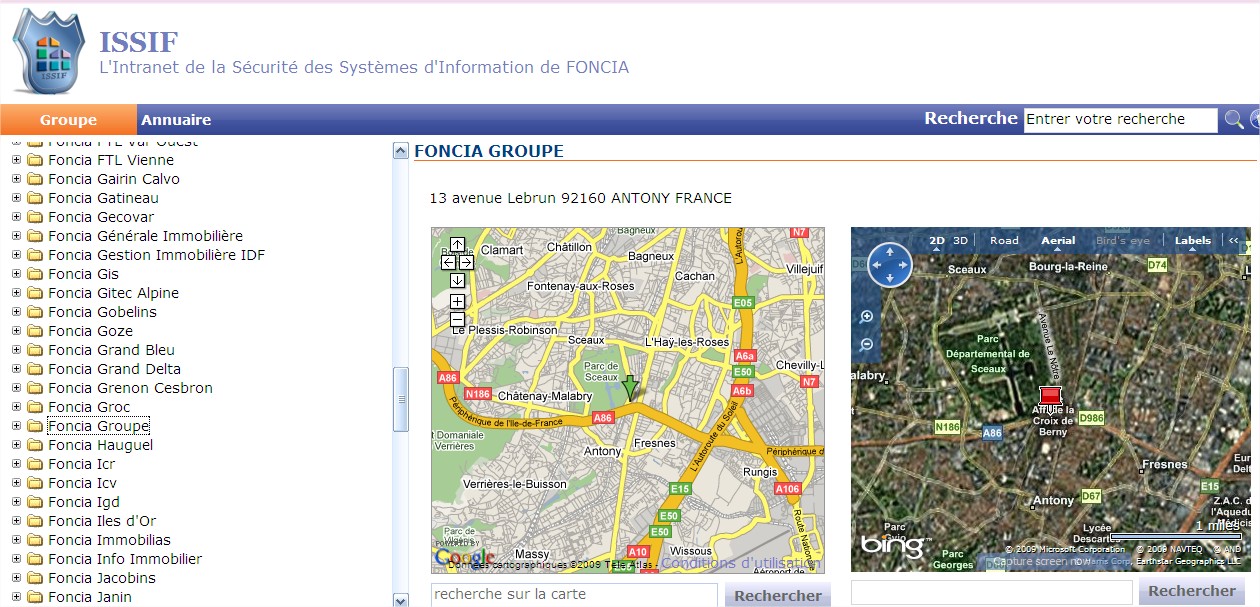
Task: Open the Annuaire tab
Action: (176, 120)
